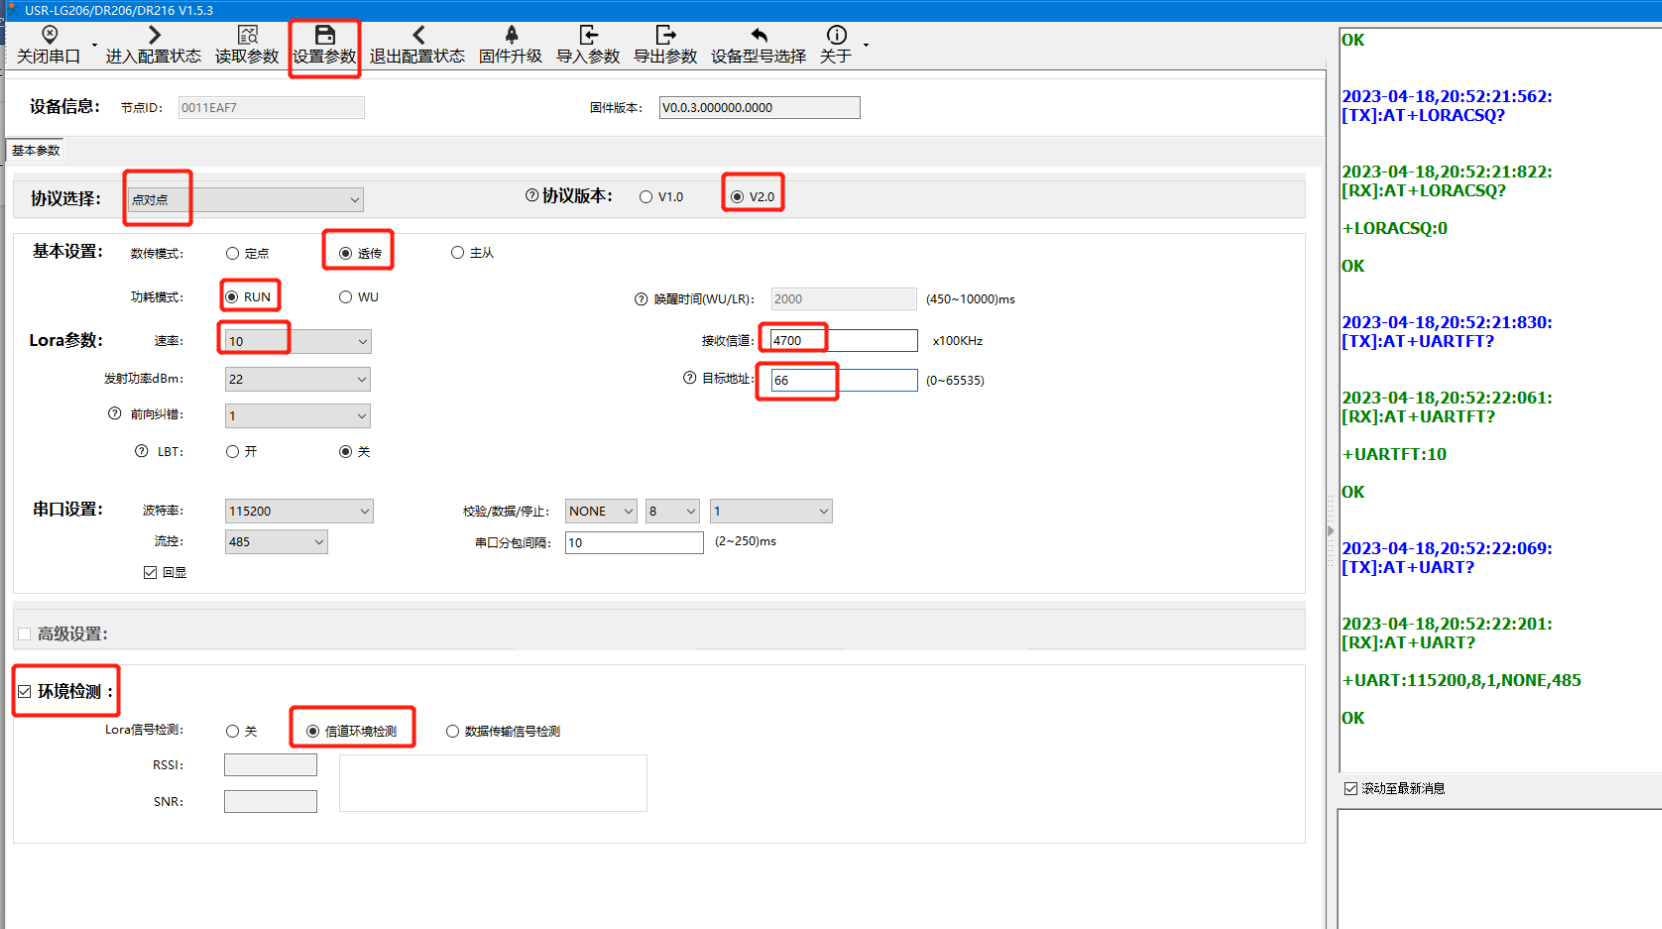Expand the 波特率 baud rate dropdown
This screenshot has height=929, width=1662.
pos(298,511)
